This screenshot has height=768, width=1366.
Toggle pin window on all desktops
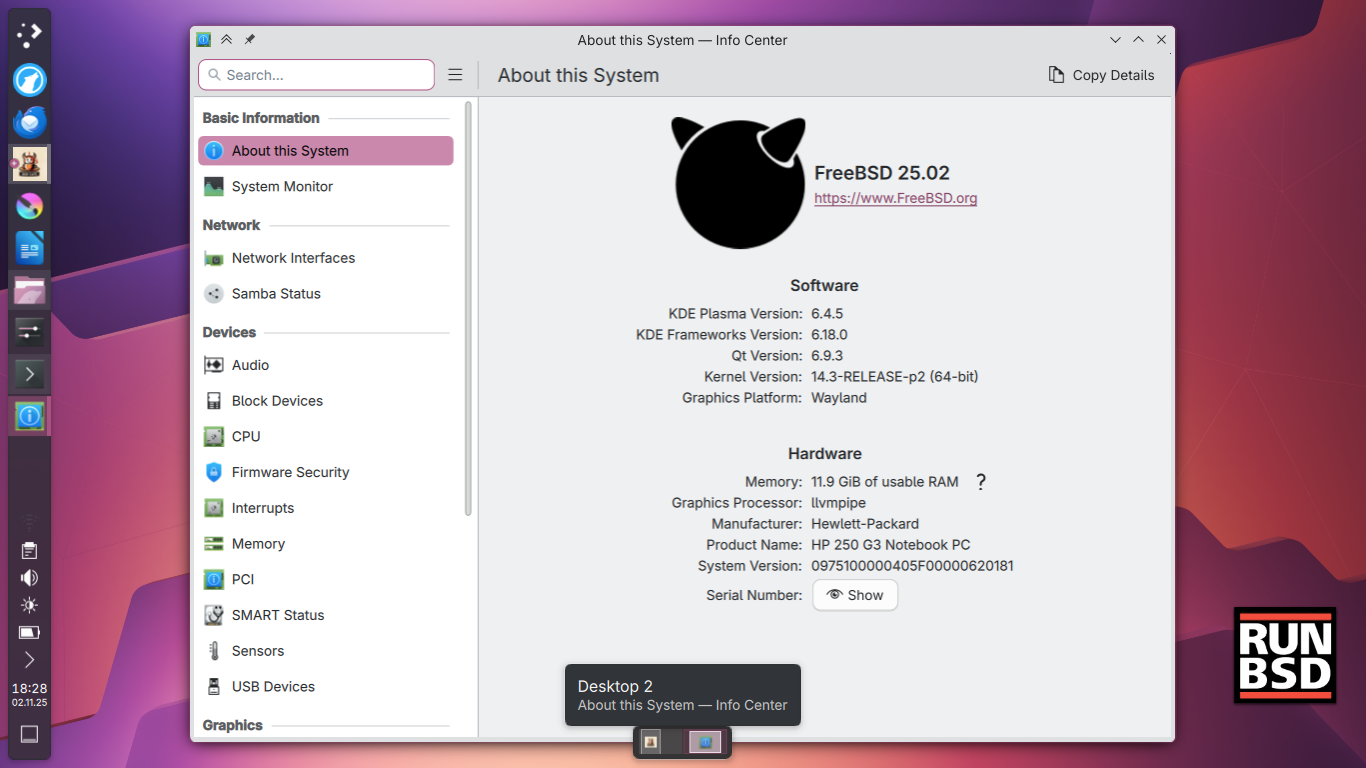[250, 40]
